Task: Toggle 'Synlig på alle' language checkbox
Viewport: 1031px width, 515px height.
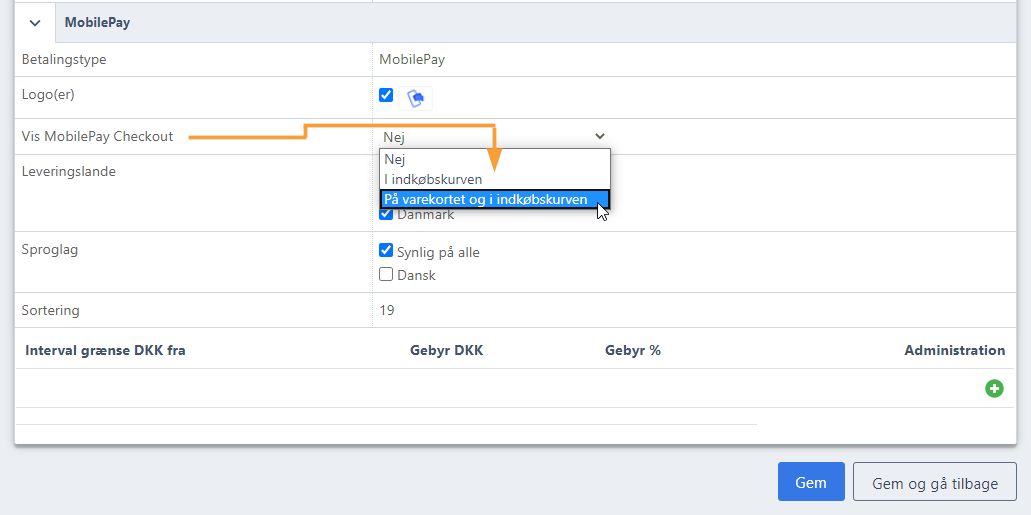Action: pos(386,251)
